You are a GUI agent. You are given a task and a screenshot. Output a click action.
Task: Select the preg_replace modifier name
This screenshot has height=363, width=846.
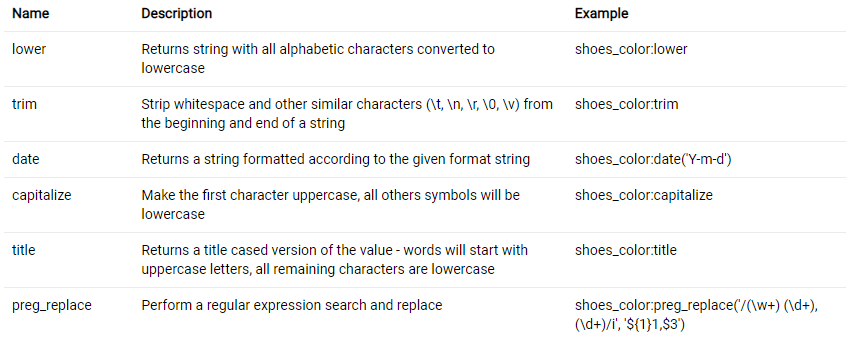point(52,305)
